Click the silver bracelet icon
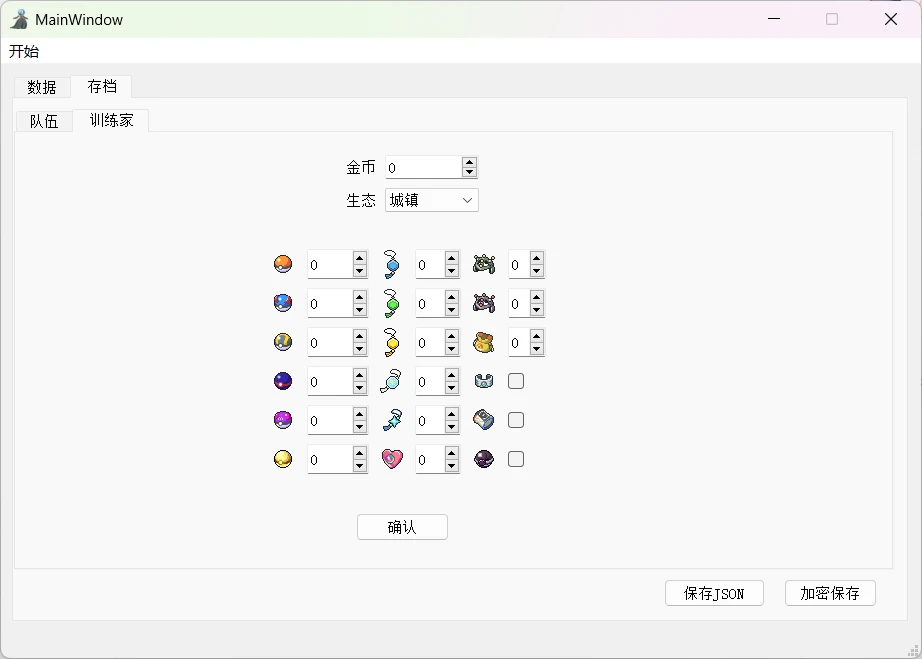Screen dimensions: 922x659 [484, 381]
